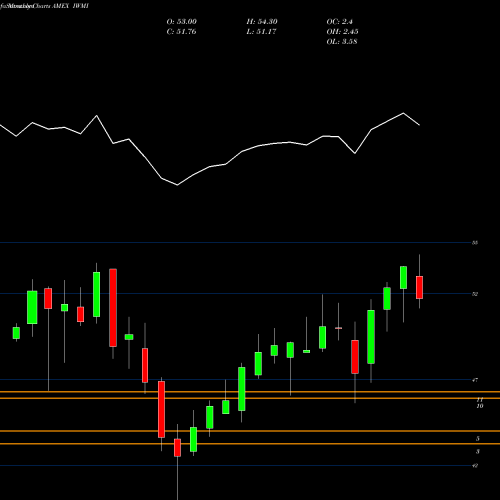Click the 42 price axis label
500x500 pixels.
tap(475, 466)
